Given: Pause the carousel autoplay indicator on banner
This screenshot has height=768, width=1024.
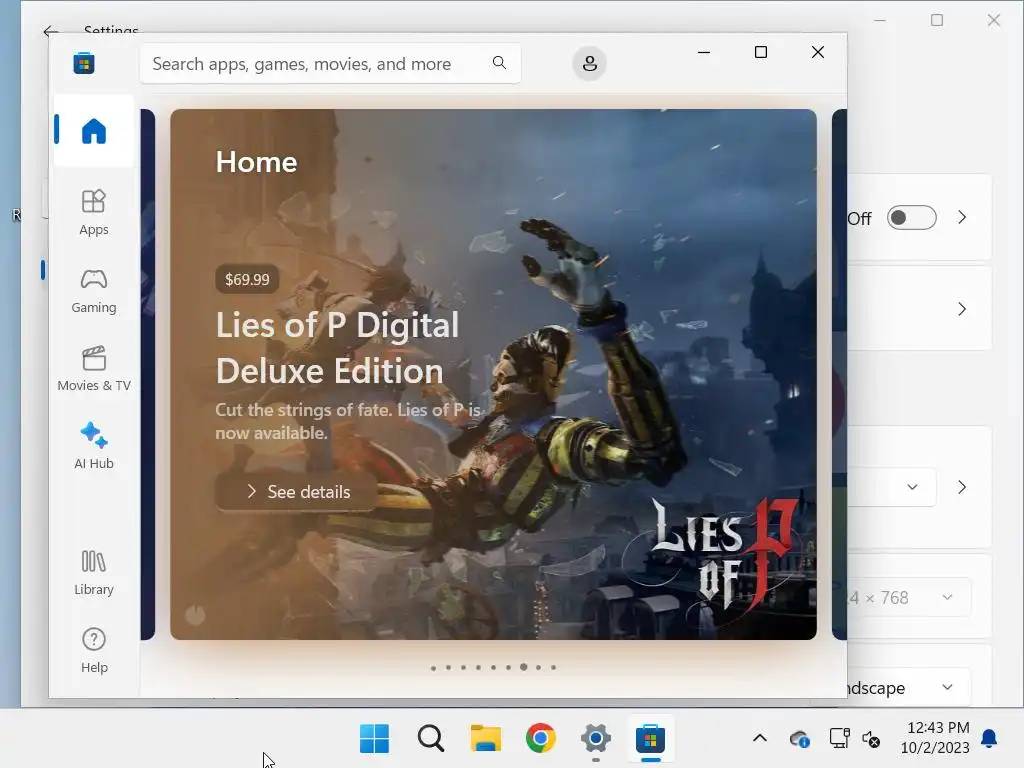Looking at the screenshot, I should 195,615.
